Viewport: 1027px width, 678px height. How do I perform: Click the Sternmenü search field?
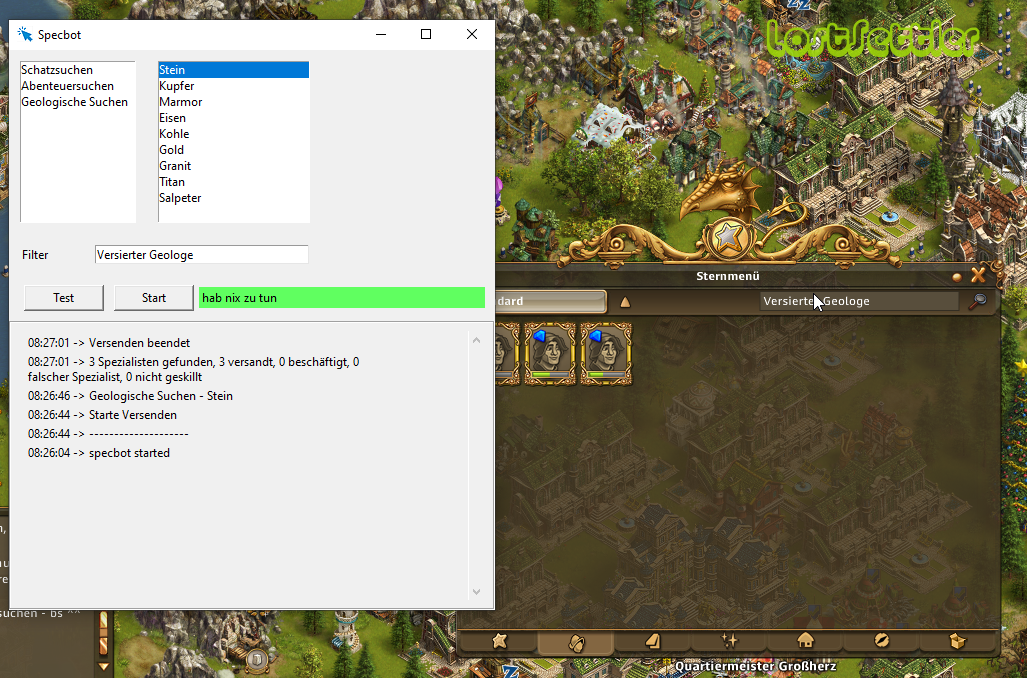pos(858,301)
